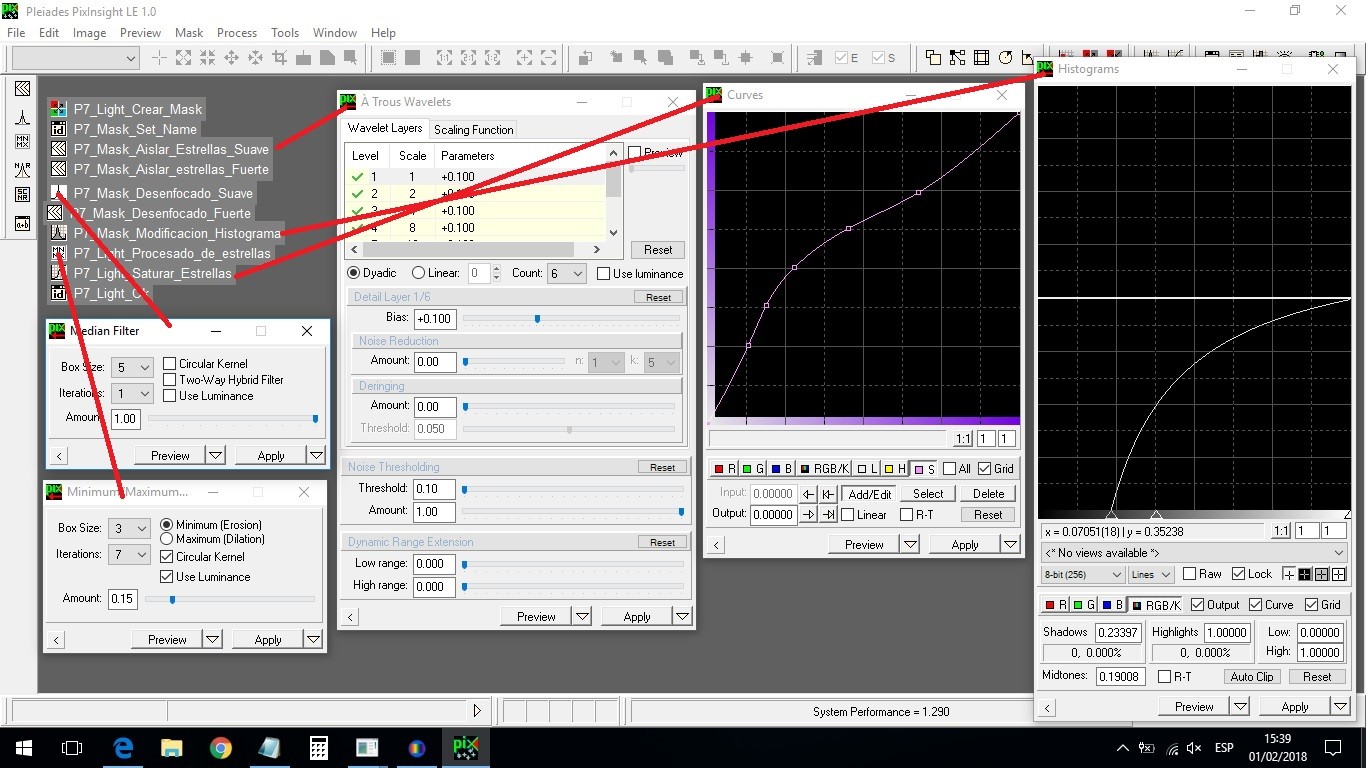The height and width of the screenshot is (768, 1368).
Task: Click Curves jump-to-last-point arrow icon
Action: [828, 514]
